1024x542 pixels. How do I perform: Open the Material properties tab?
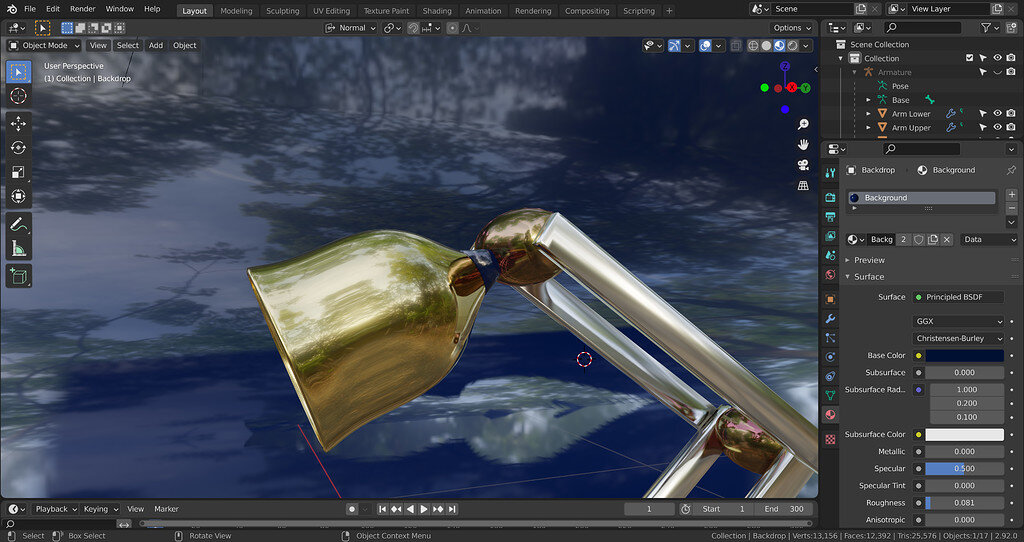[x=830, y=415]
